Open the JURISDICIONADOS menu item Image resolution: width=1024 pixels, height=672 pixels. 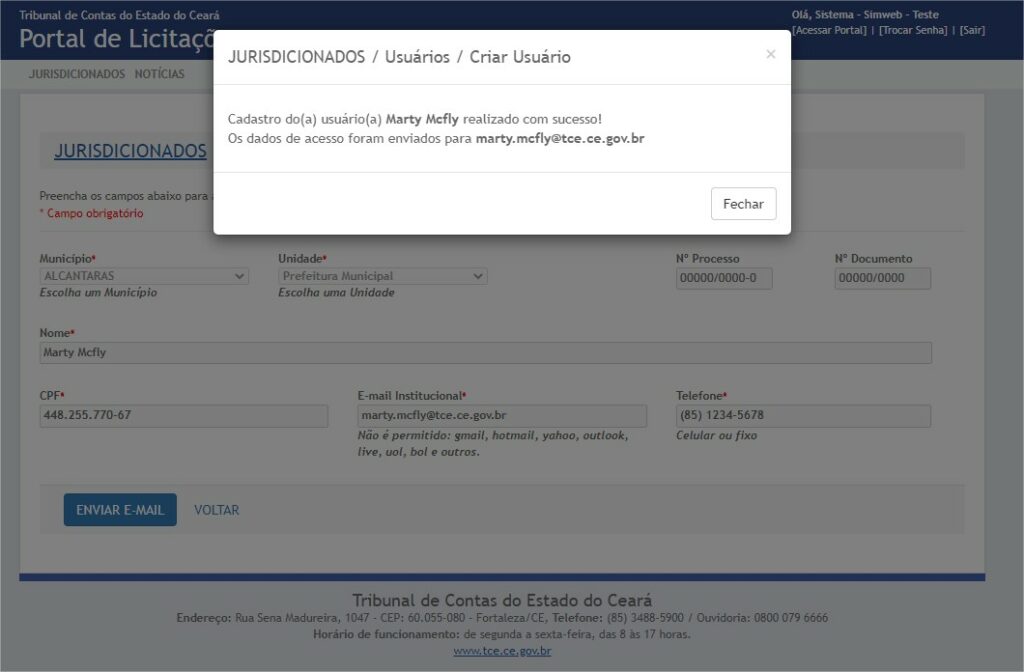point(77,74)
